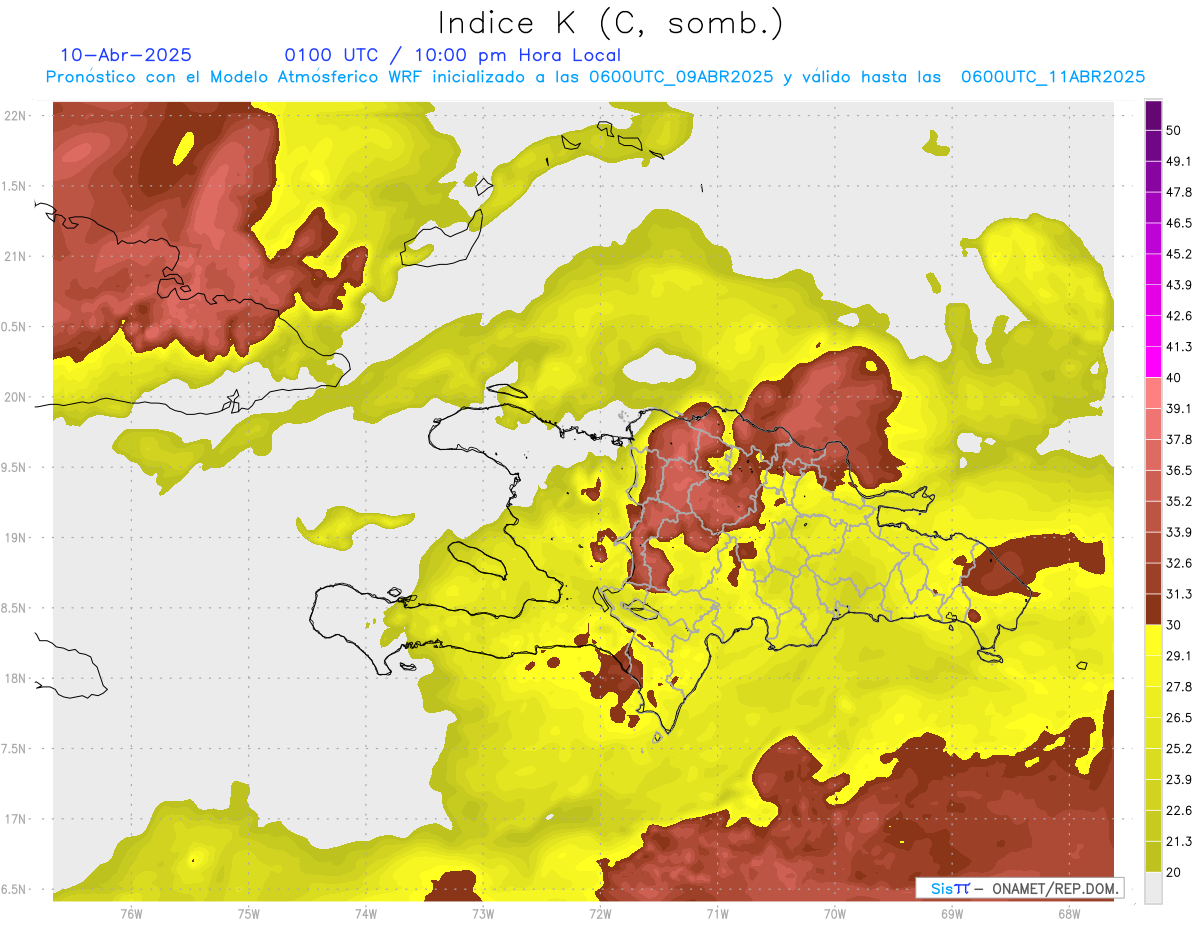This screenshot has width=1200, height=927.
Task: Pick the light gray colorbar segment below 20
Action: (x=1153, y=886)
